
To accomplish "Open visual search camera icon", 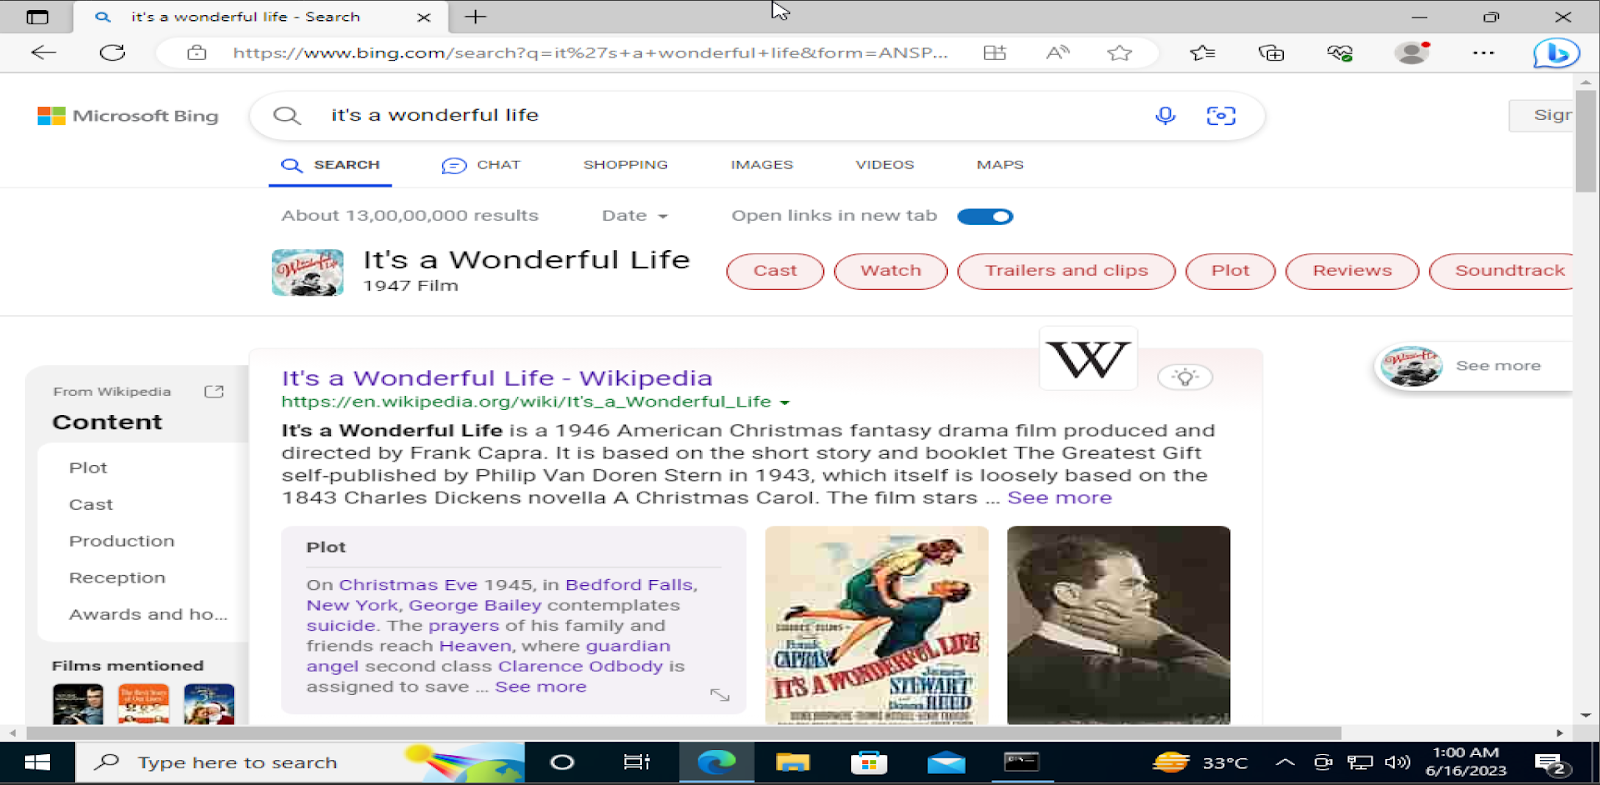I will (x=1221, y=116).
